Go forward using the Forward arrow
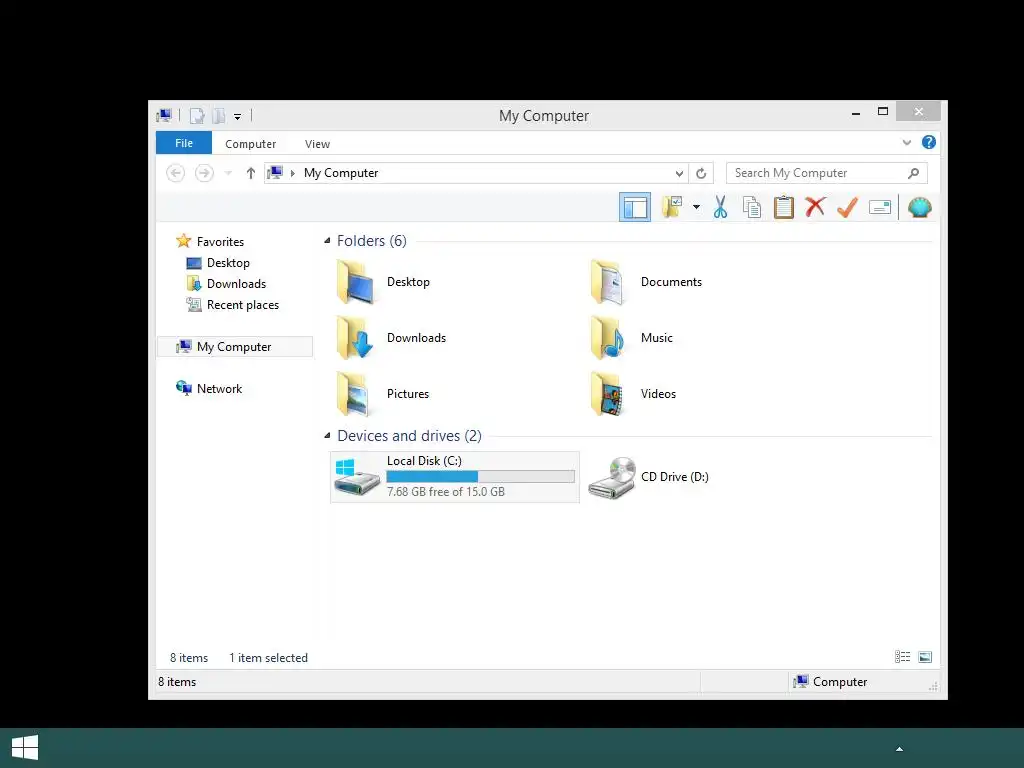 pos(204,173)
